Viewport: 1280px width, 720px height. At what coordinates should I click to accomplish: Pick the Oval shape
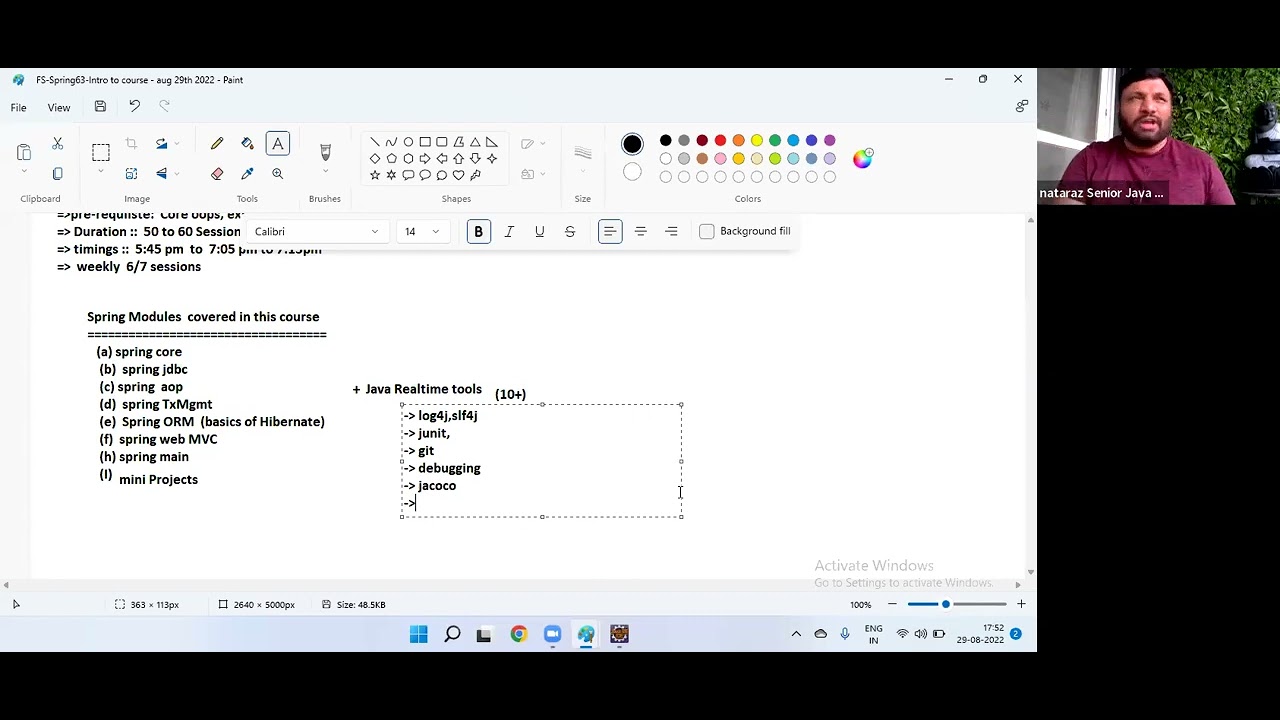[408, 142]
